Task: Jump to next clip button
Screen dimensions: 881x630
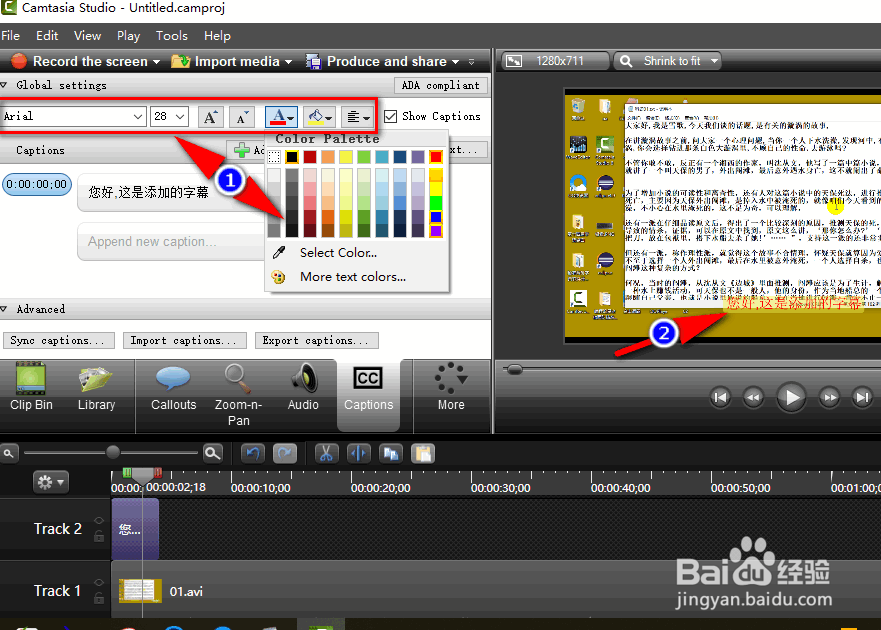Action: pyautogui.click(x=862, y=397)
